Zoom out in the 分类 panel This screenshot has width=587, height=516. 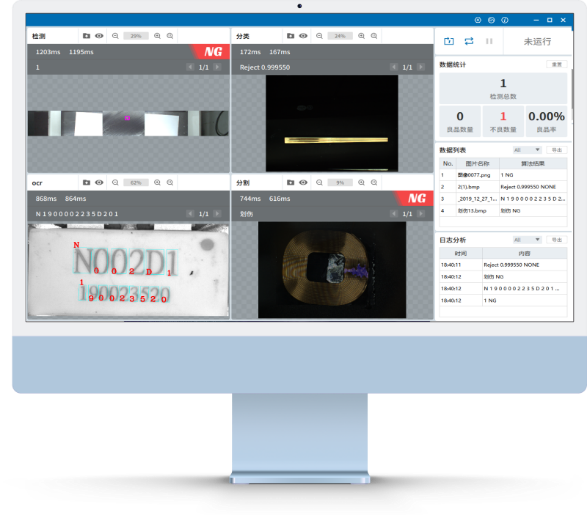click(319, 36)
